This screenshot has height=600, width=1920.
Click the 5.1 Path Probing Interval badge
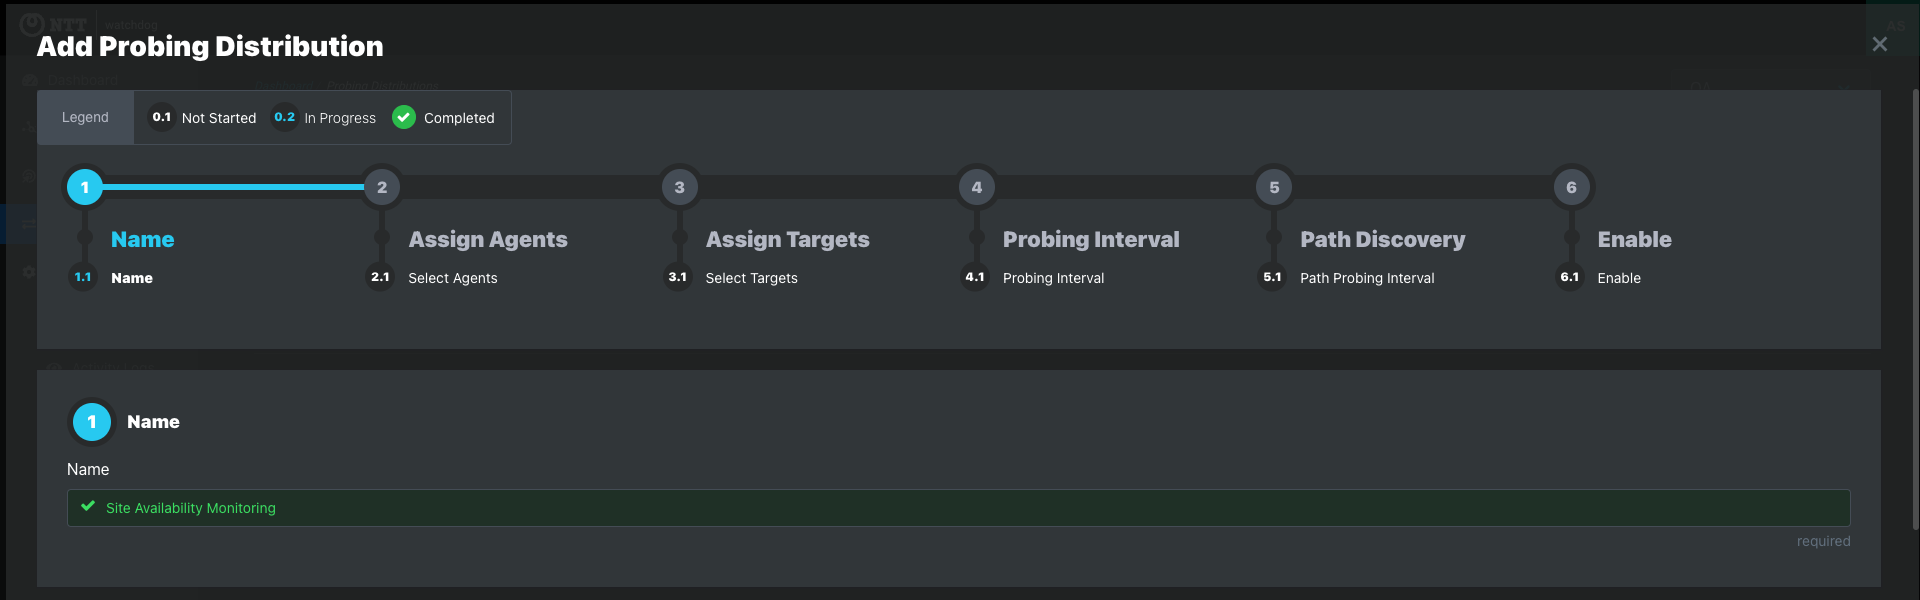1272,277
